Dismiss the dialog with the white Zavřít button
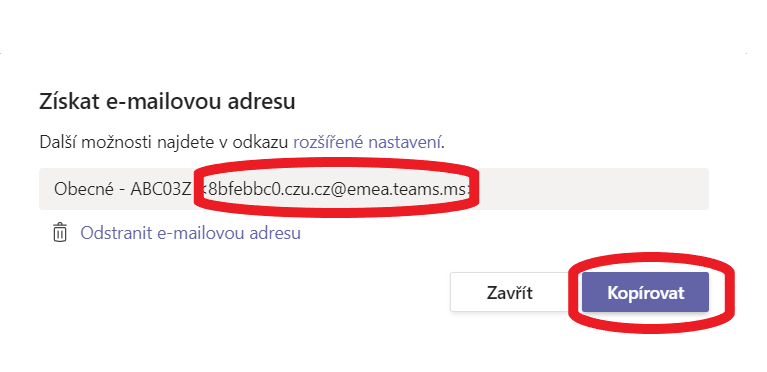 pos(510,292)
